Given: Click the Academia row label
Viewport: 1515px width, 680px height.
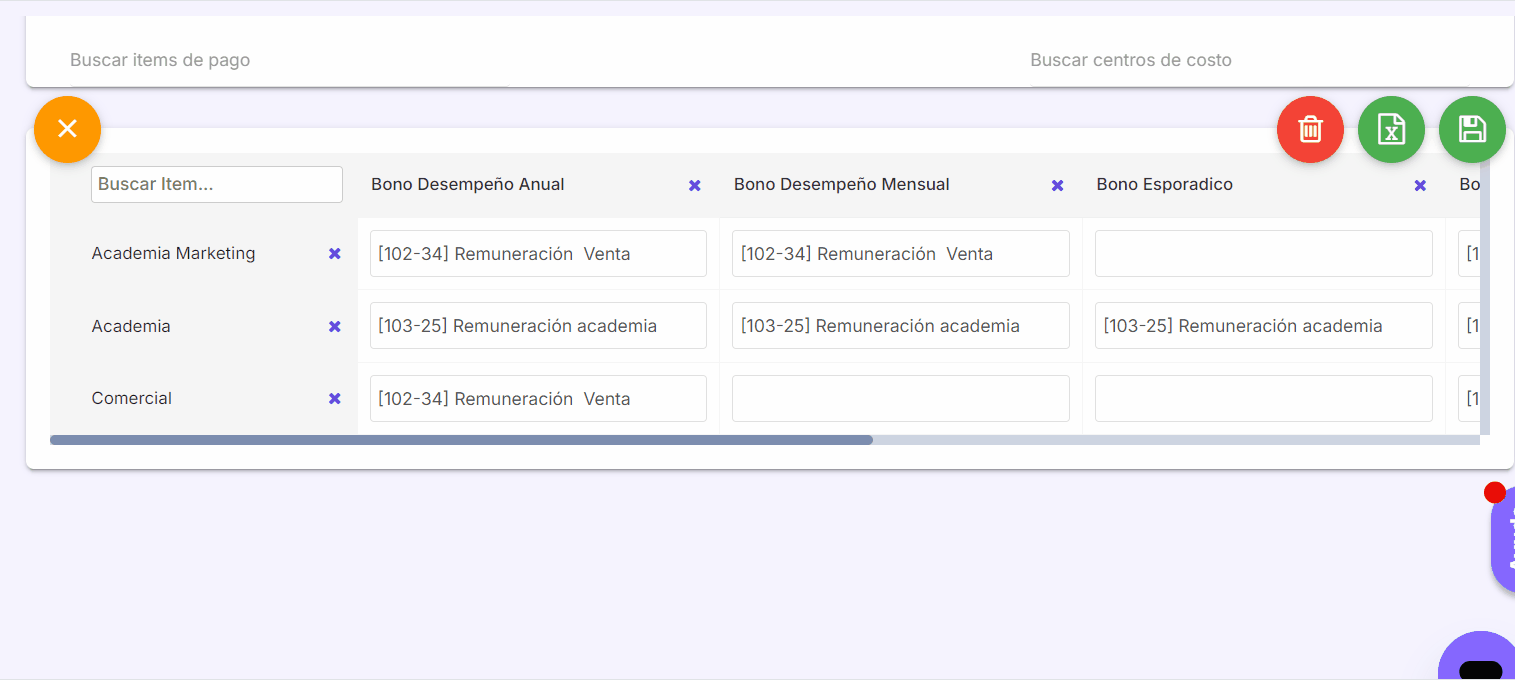Looking at the screenshot, I should click(x=131, y=326).
